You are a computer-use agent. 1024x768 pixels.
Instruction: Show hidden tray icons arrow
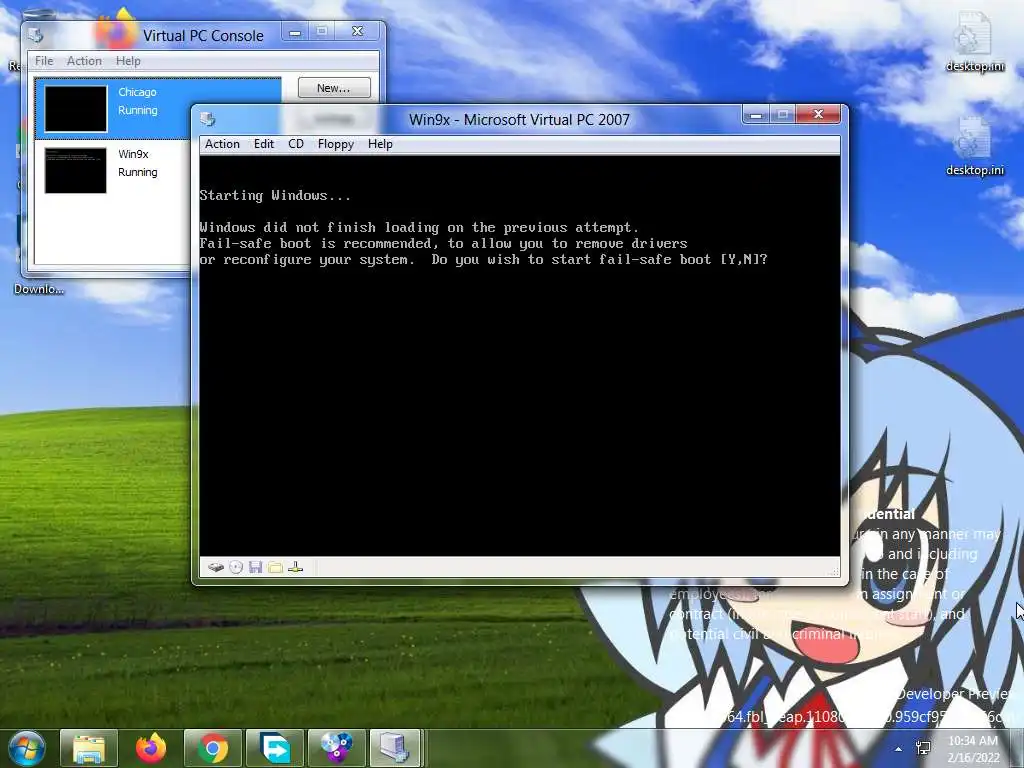pos(899,749)
